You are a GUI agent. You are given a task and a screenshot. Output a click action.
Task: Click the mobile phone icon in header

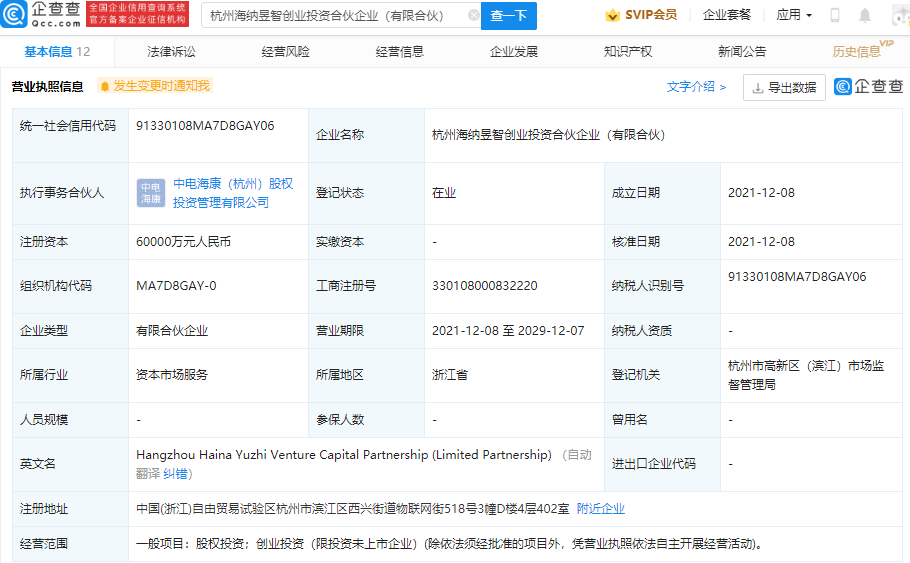(835, 15)
